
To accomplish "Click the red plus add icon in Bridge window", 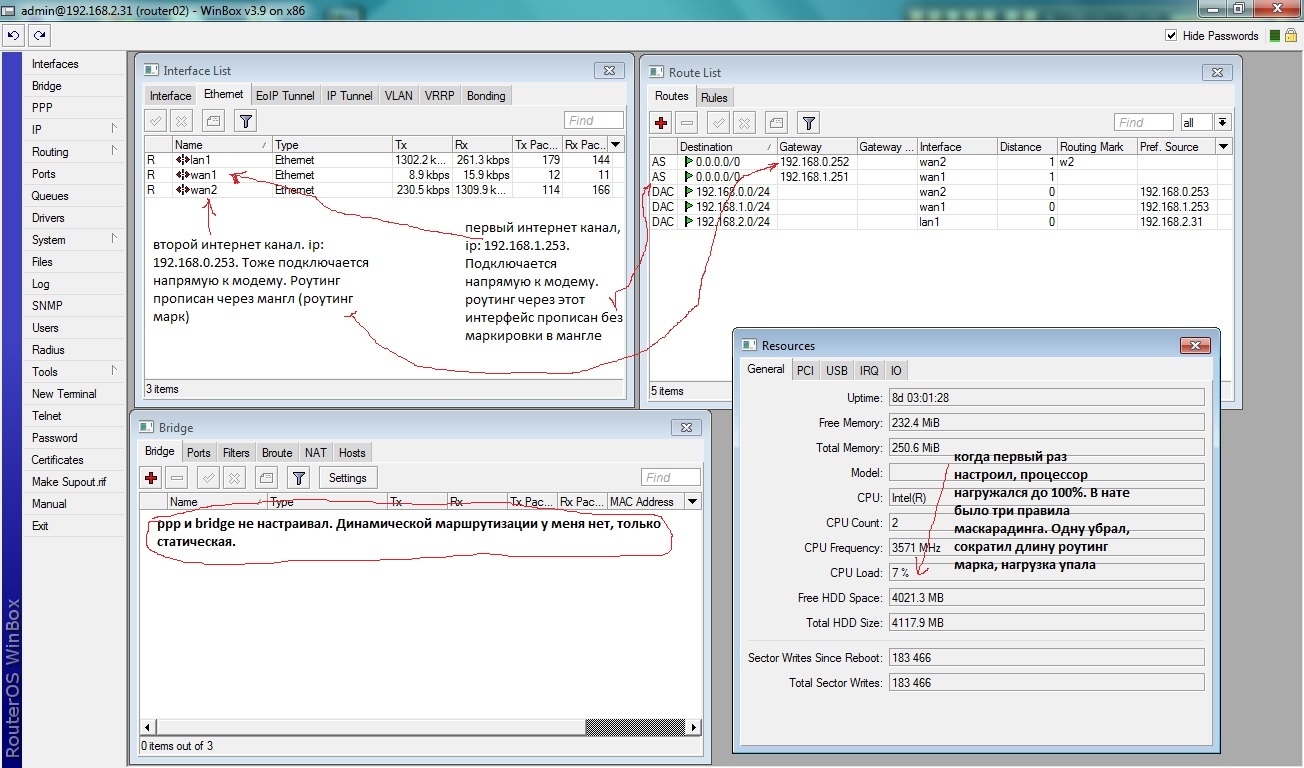I will pyautogui.click(x=151, y=478).
